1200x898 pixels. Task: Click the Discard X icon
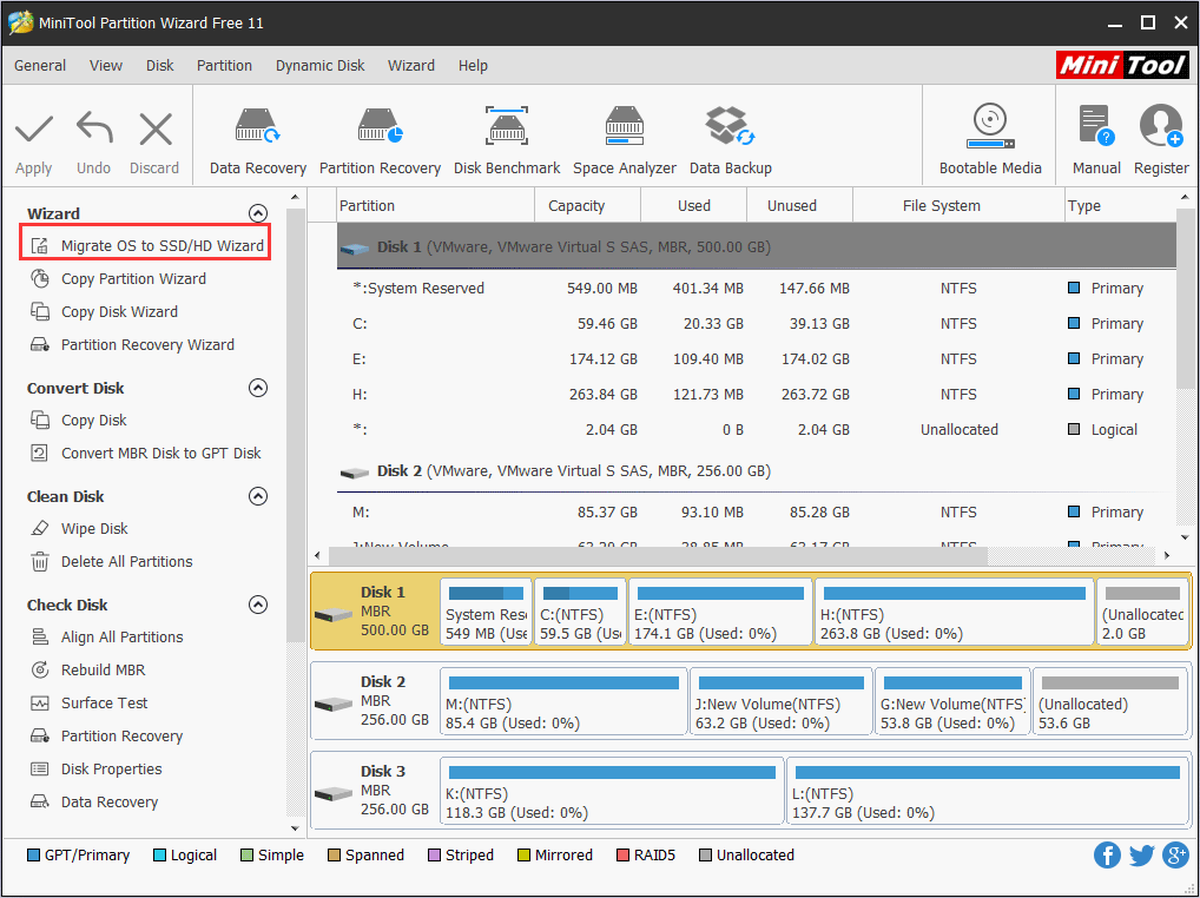155,129
